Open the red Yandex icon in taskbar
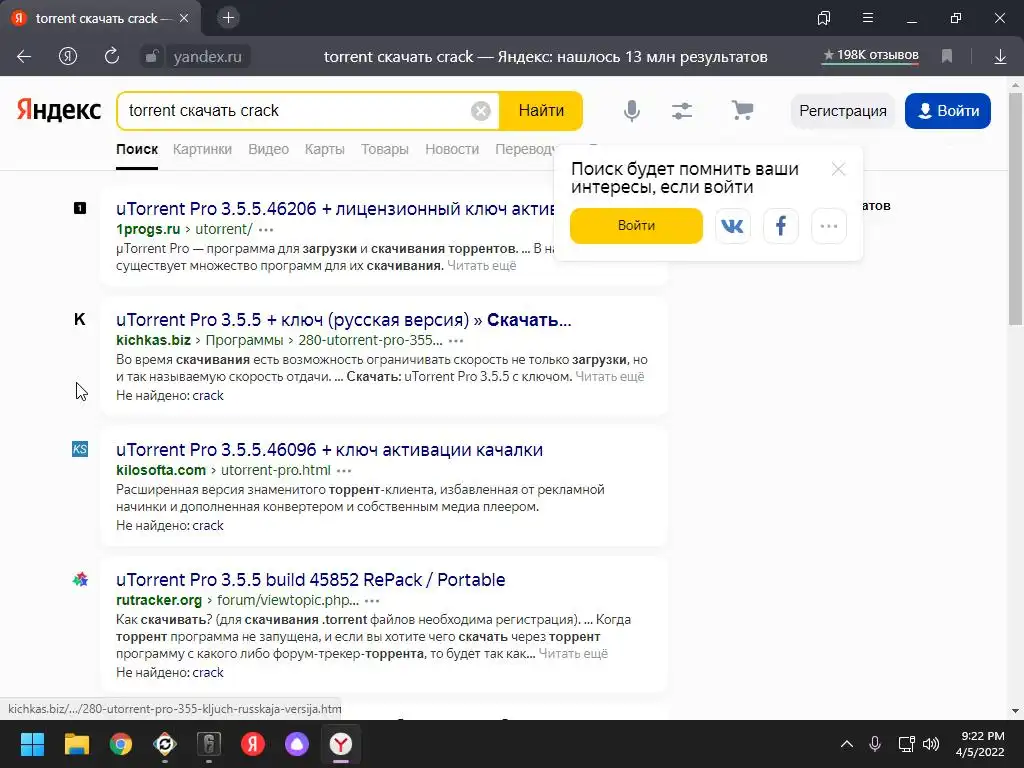This screenshot has height=768, width=1024. 253,744
